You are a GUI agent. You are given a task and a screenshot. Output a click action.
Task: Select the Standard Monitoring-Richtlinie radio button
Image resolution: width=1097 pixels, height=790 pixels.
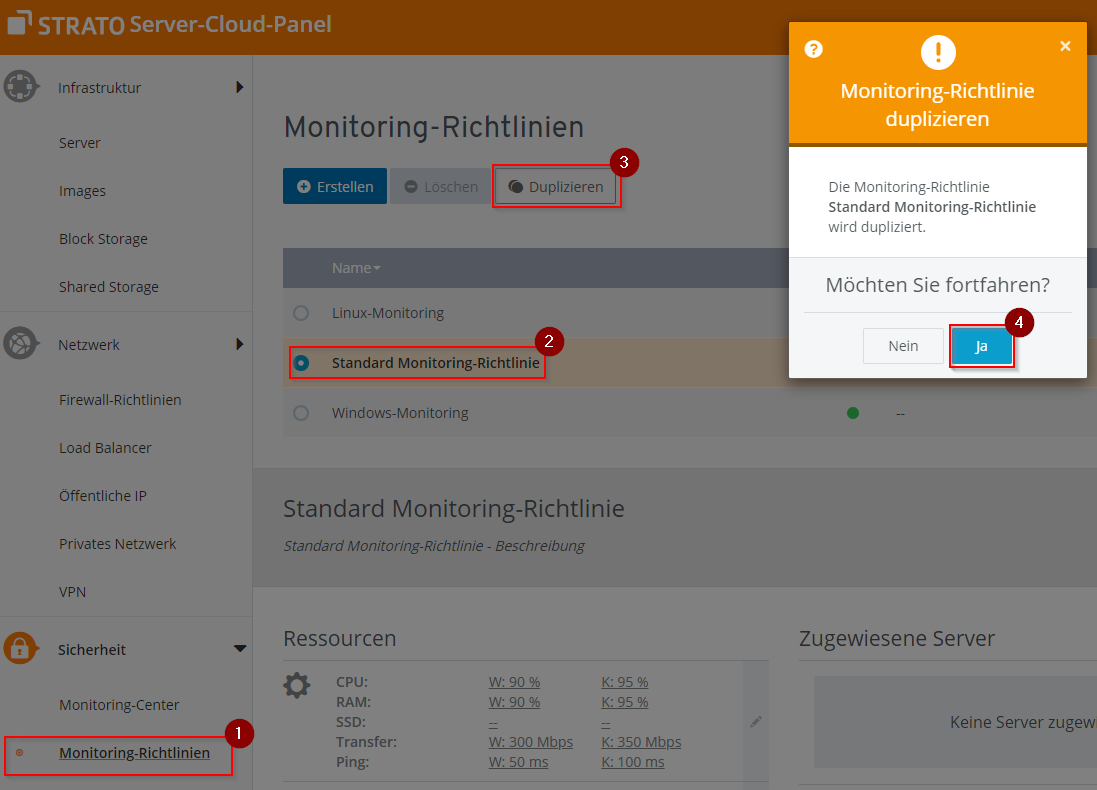click(301, 363)
